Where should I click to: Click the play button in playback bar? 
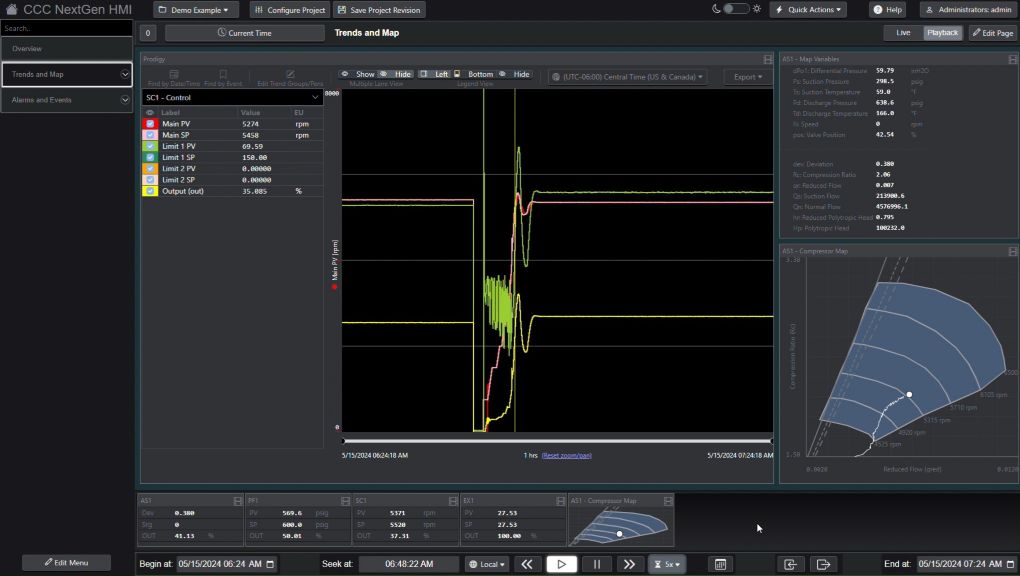(561, 564)
